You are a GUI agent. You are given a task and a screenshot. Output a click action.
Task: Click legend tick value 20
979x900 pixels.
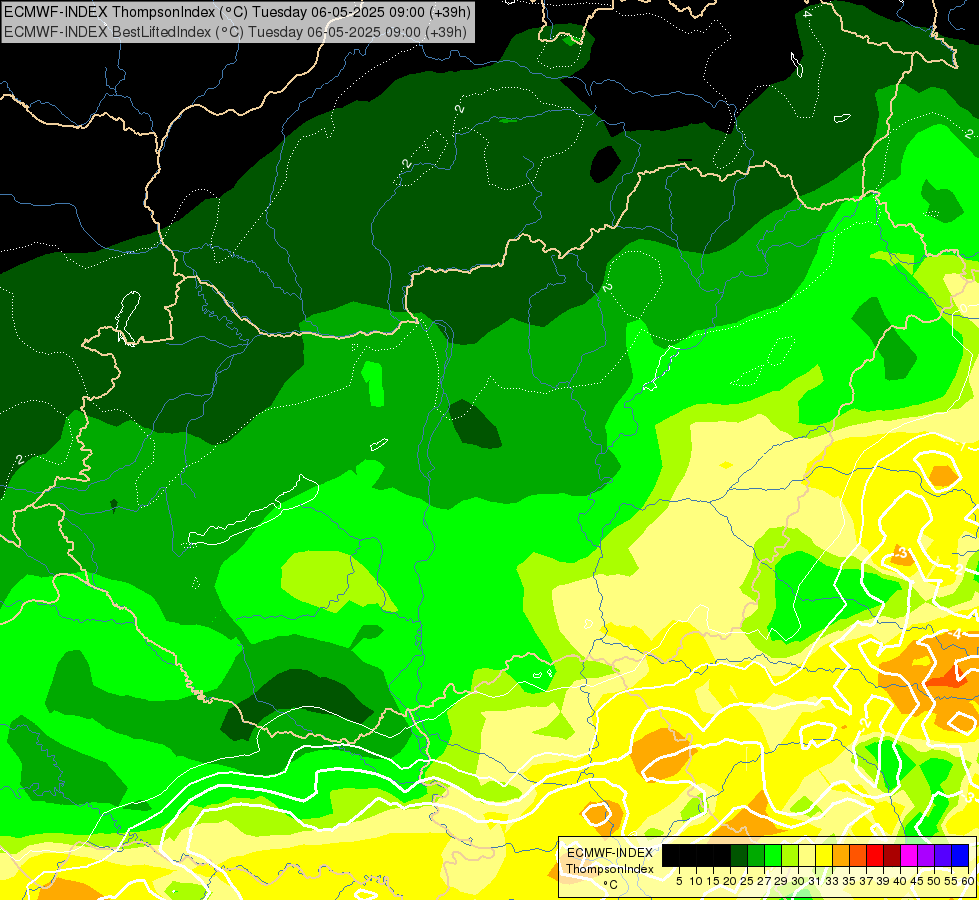[731, 881]
